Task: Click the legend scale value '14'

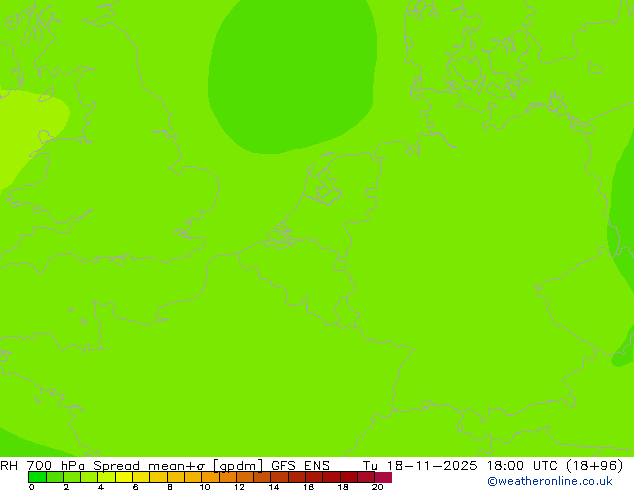Action: [x=274, y=487]
